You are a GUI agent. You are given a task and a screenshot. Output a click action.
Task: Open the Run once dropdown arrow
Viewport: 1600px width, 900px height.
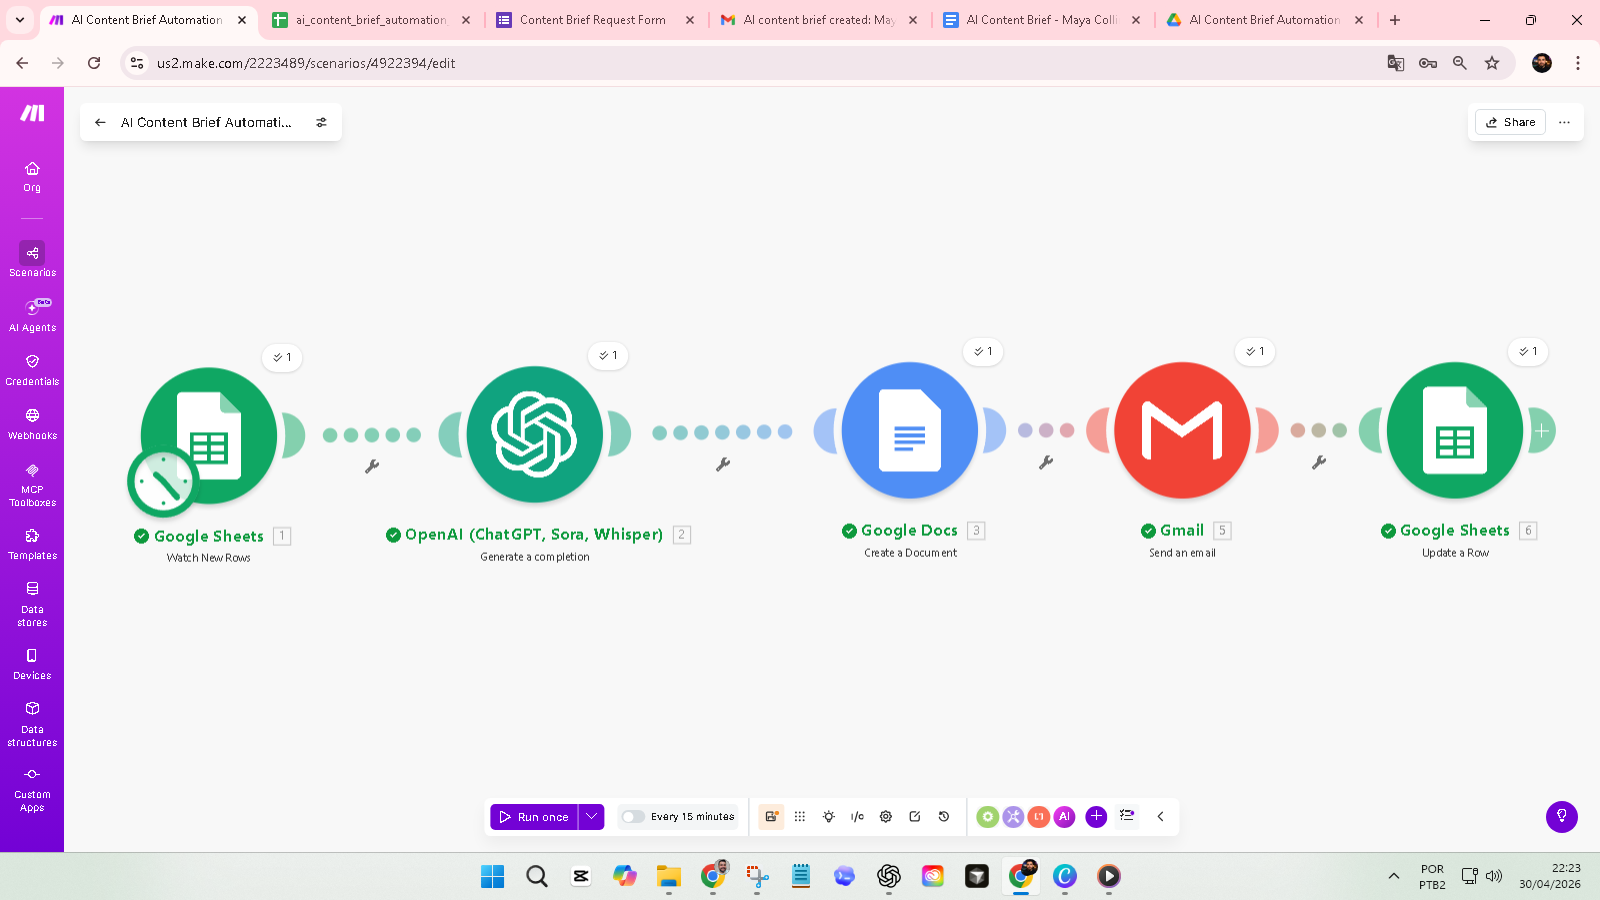tap(592, 817)
